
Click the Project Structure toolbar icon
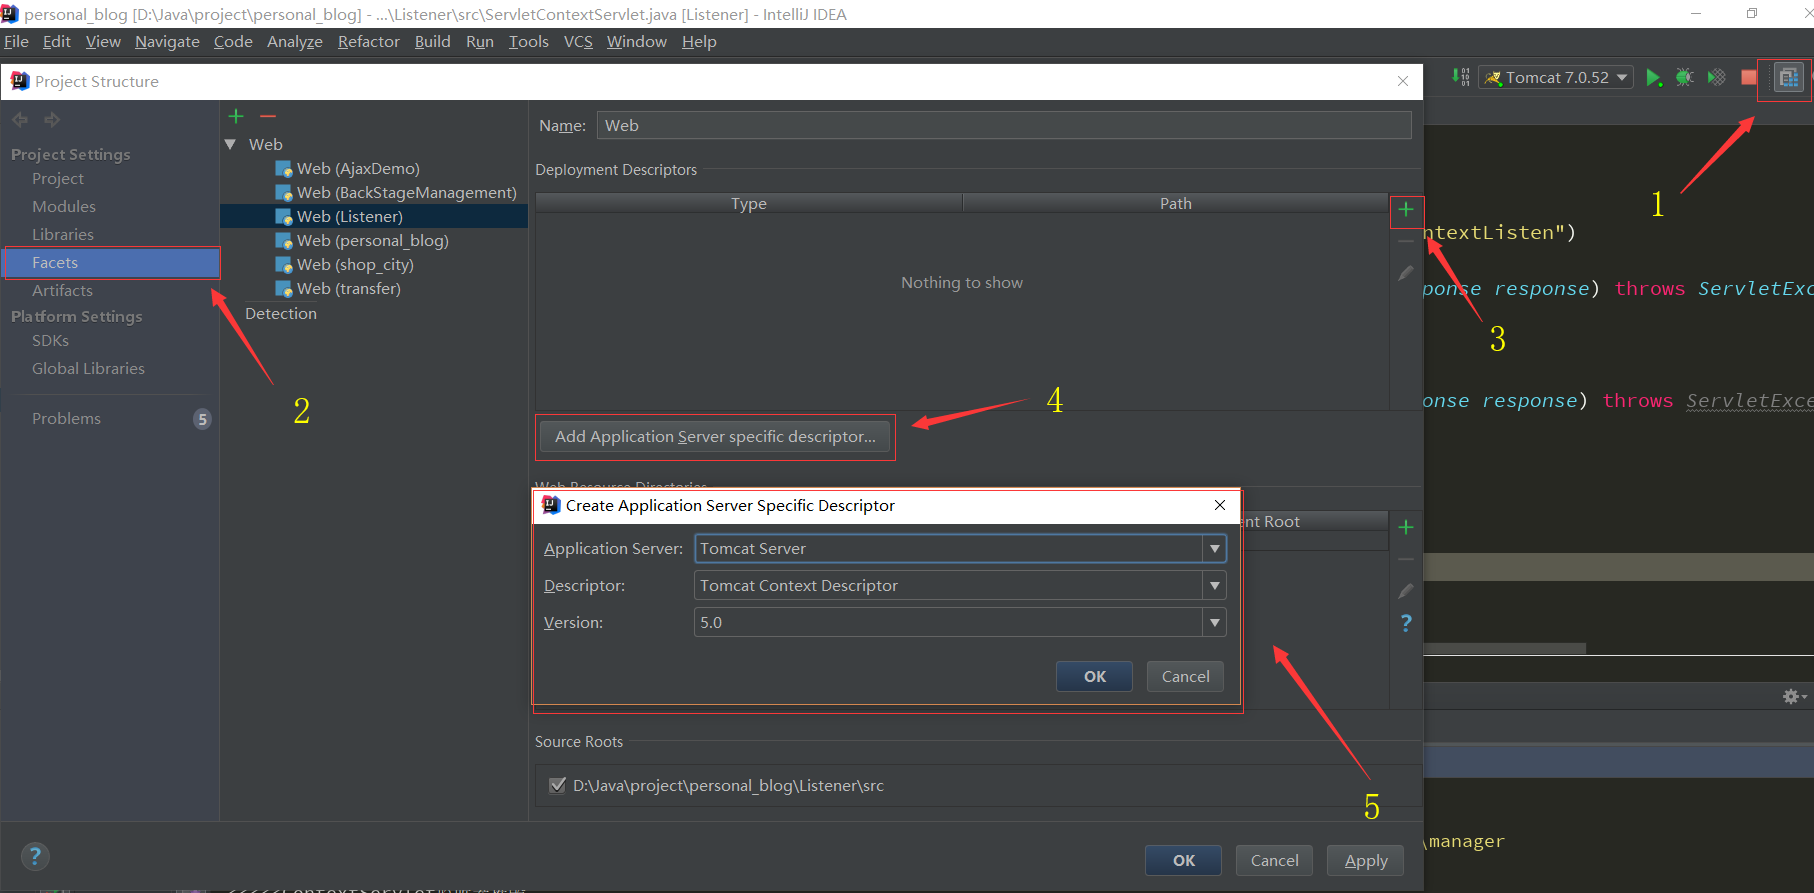(1788, 78)
